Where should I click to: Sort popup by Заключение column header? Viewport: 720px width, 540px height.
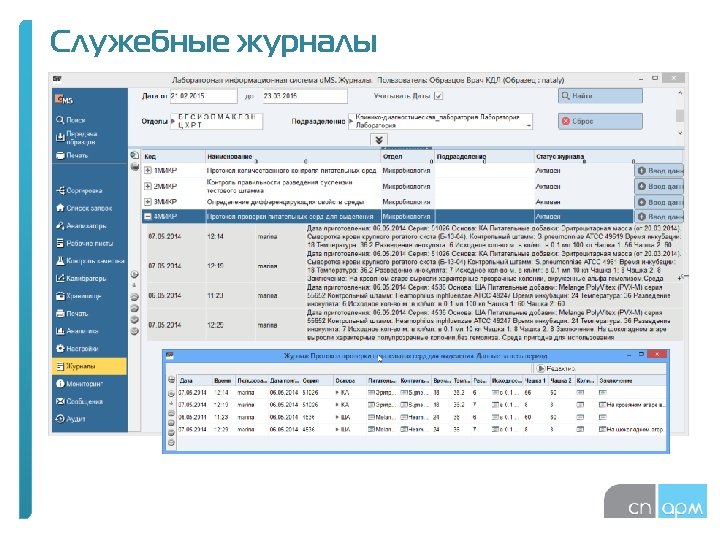[x=632, y=381]
